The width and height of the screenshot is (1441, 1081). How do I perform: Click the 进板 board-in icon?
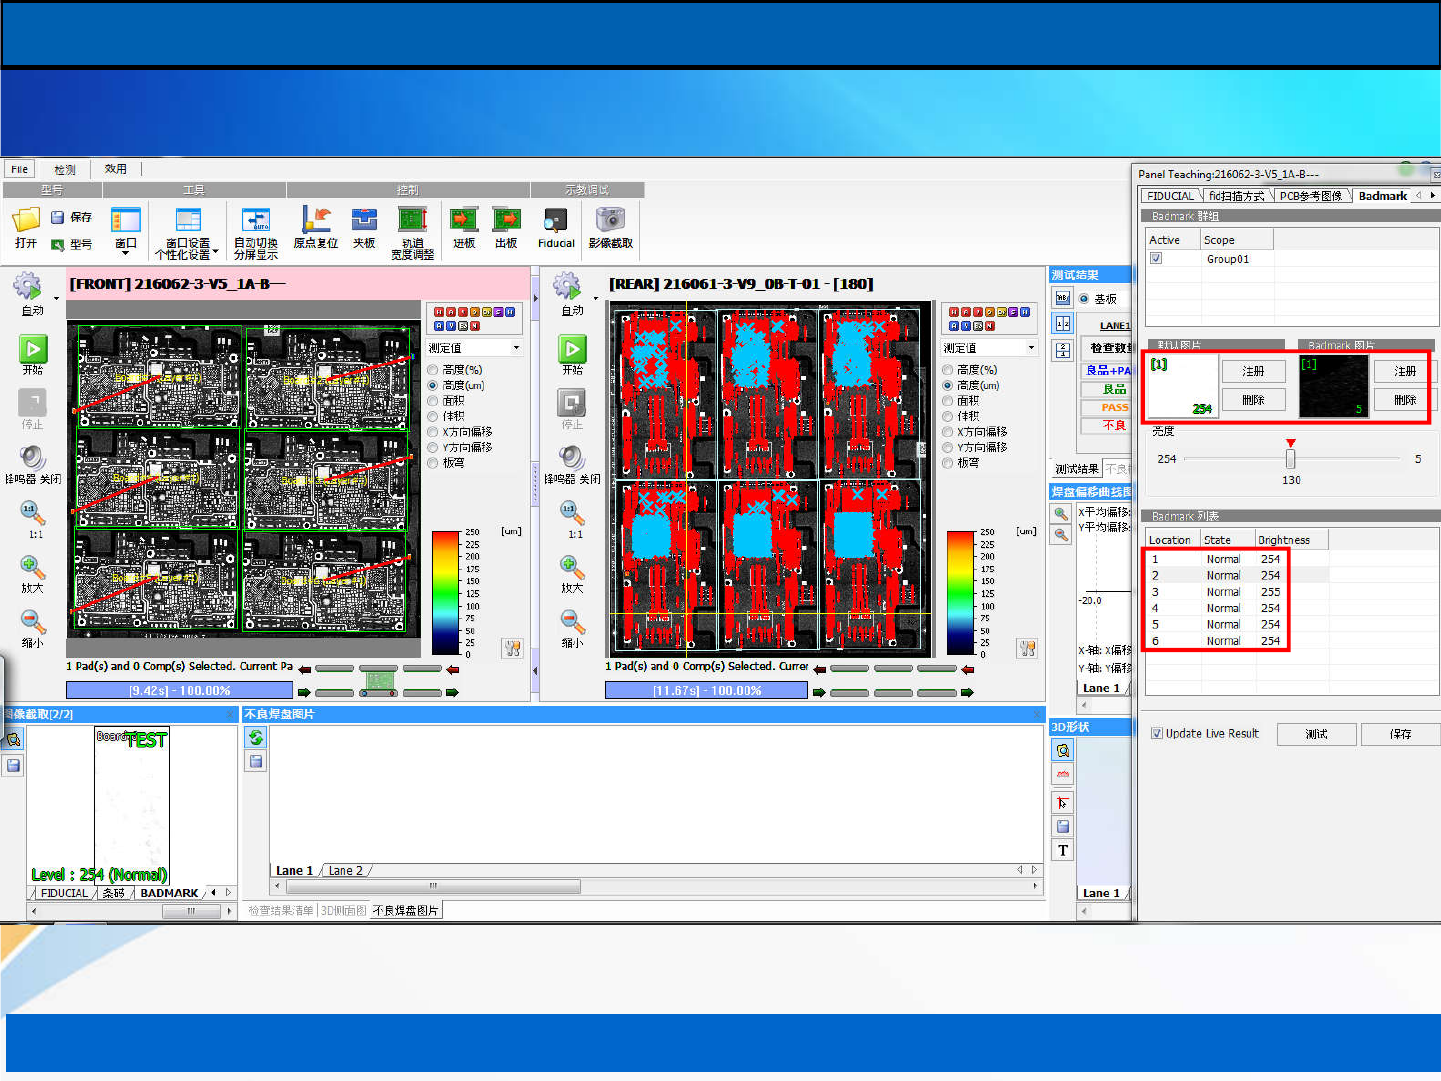tap(463, 221)
